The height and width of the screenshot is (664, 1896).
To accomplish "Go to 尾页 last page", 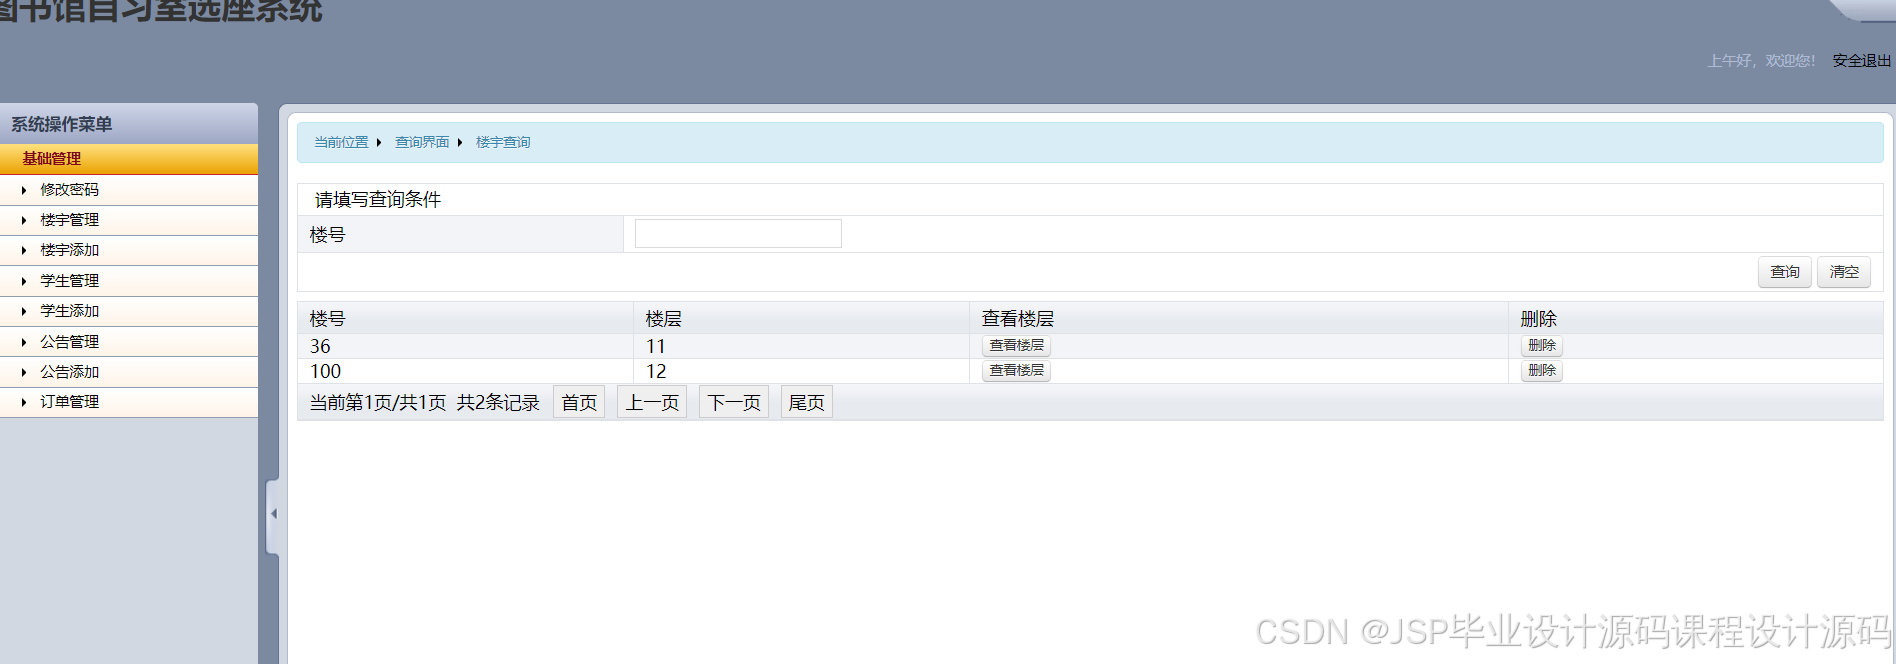I will pyautogui.click(x=807, y=403).
